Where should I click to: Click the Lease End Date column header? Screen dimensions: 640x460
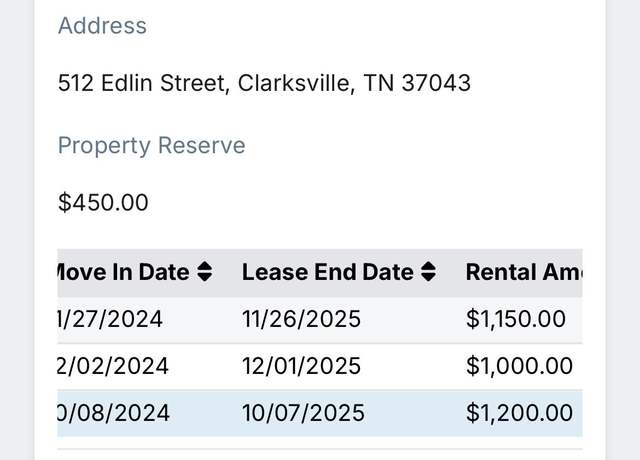point(339,272)
